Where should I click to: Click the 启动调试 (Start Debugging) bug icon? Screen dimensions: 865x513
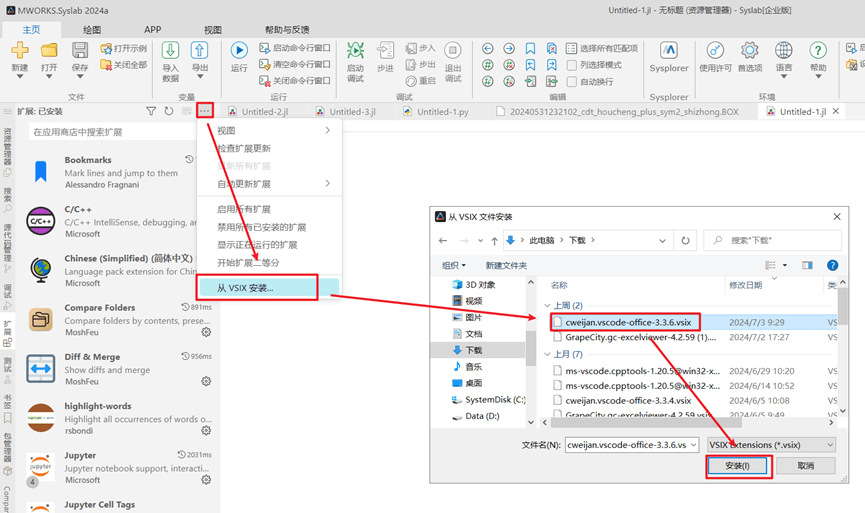click(x=355, y=50)
